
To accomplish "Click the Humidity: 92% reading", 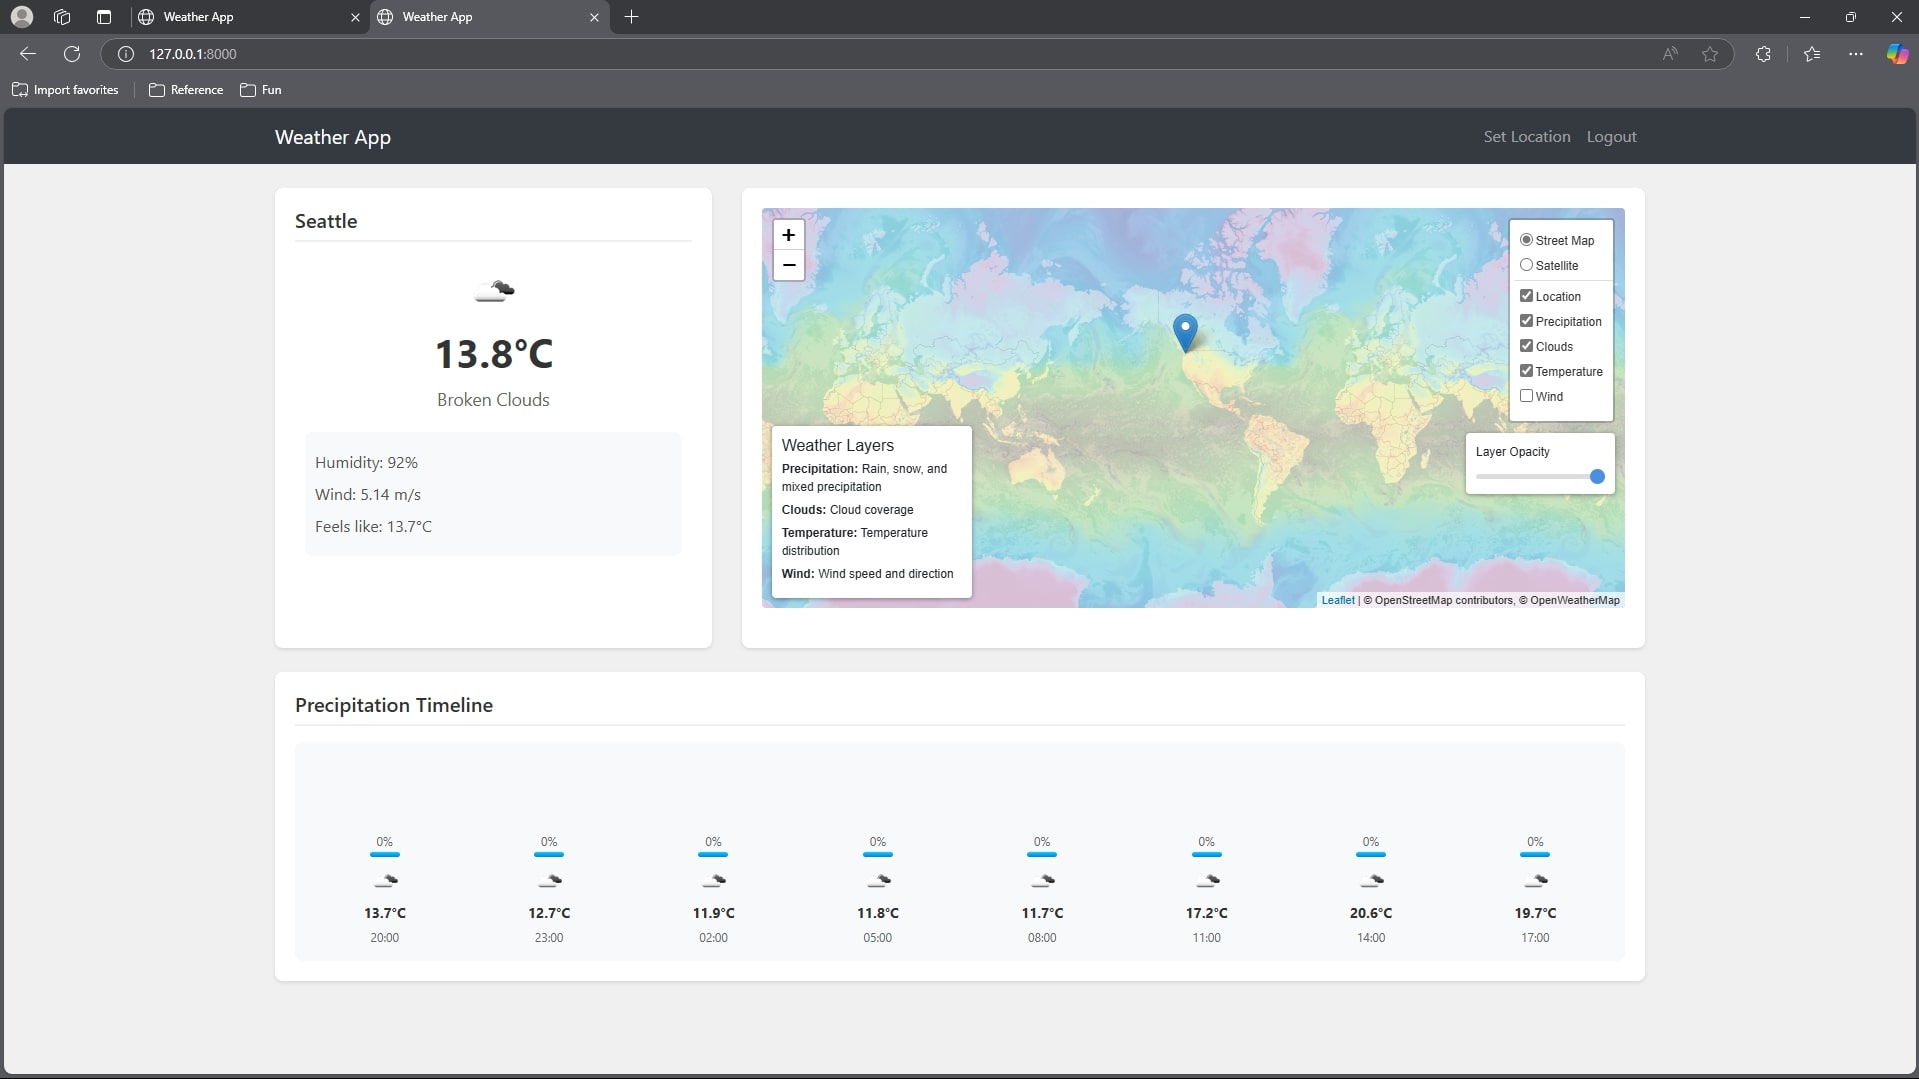I will click(366, 463).
